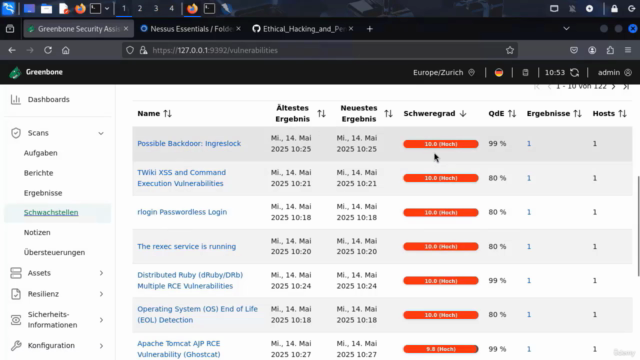
Task: Click severity bar for Ingreslock row
Action: (x=441, y=144)
